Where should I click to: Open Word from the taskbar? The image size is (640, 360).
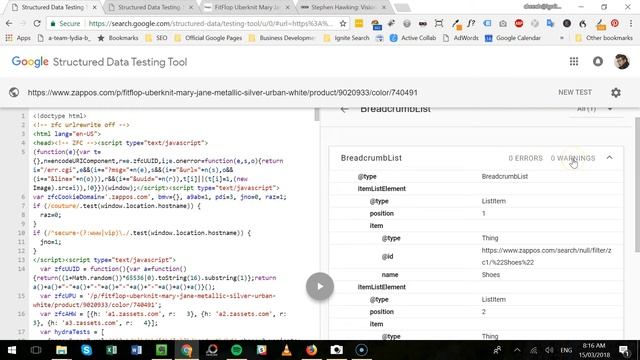click(136, 350)
